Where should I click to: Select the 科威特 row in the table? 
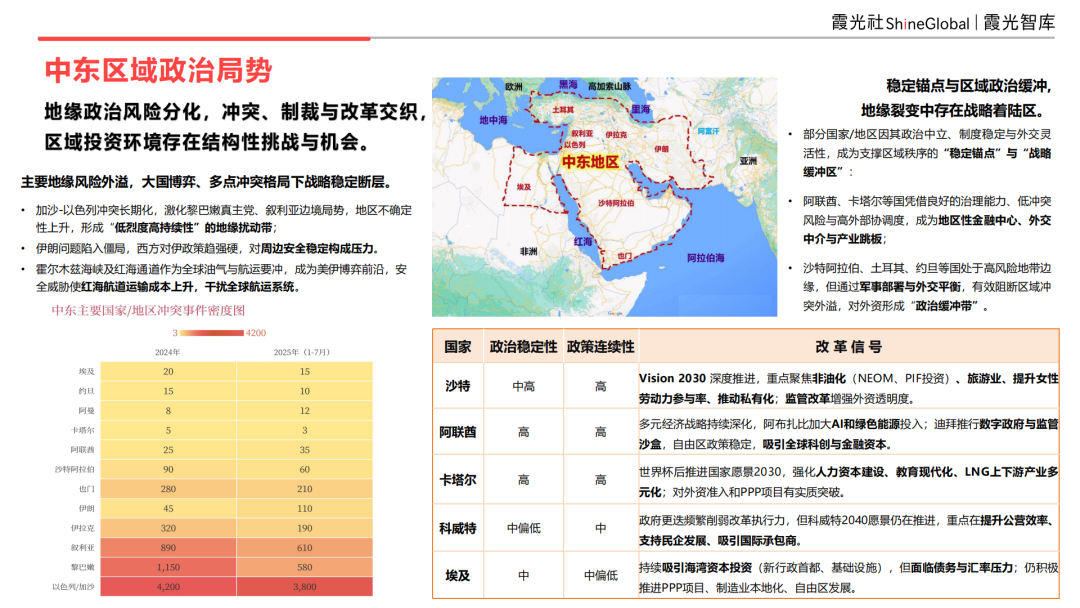456,527
